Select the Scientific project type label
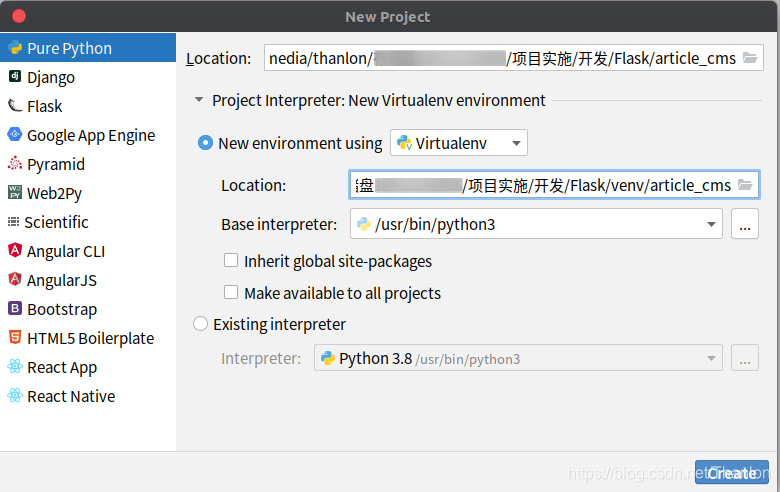The width and height of the screenshot is (780, 492). 56,222
